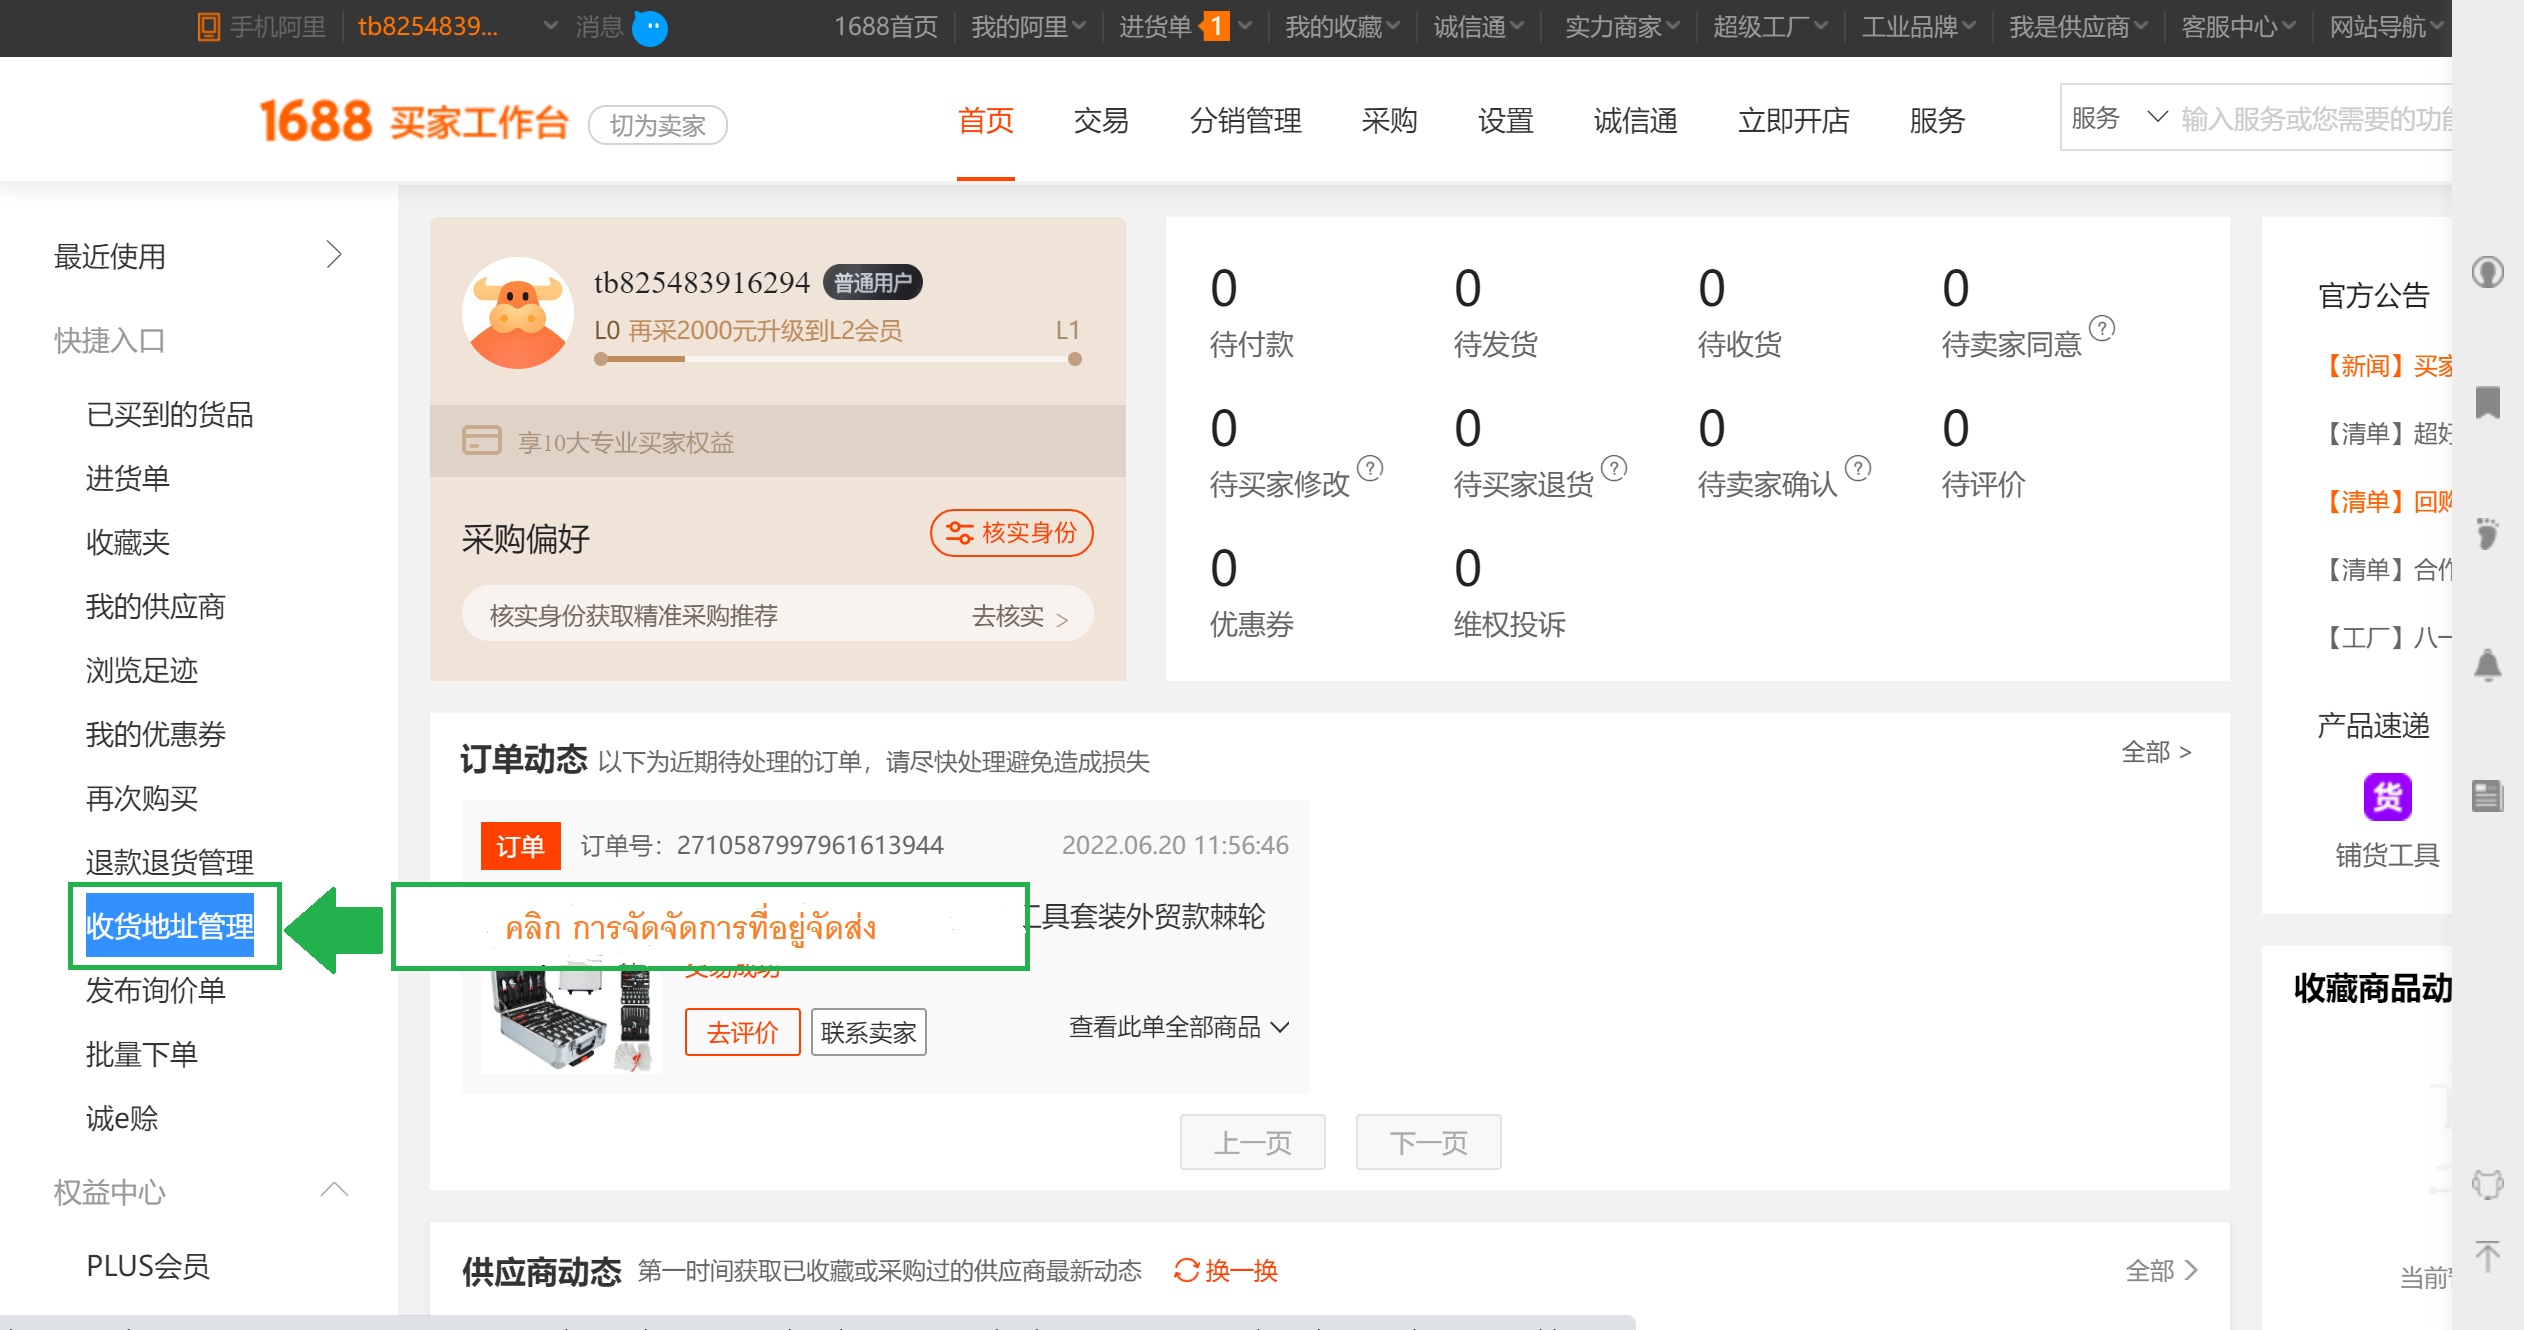Click the 待付款 count

(1224, 288)
